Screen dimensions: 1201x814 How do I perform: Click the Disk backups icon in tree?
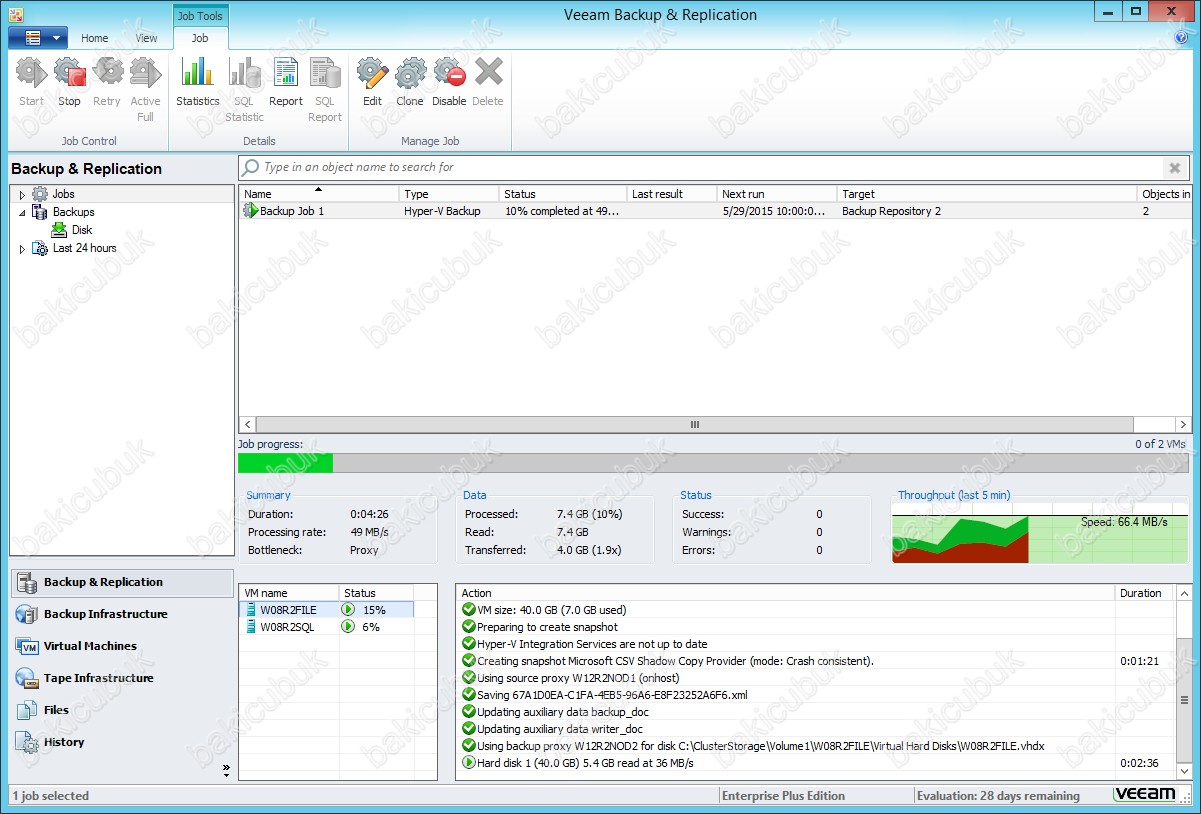[59, 230]
